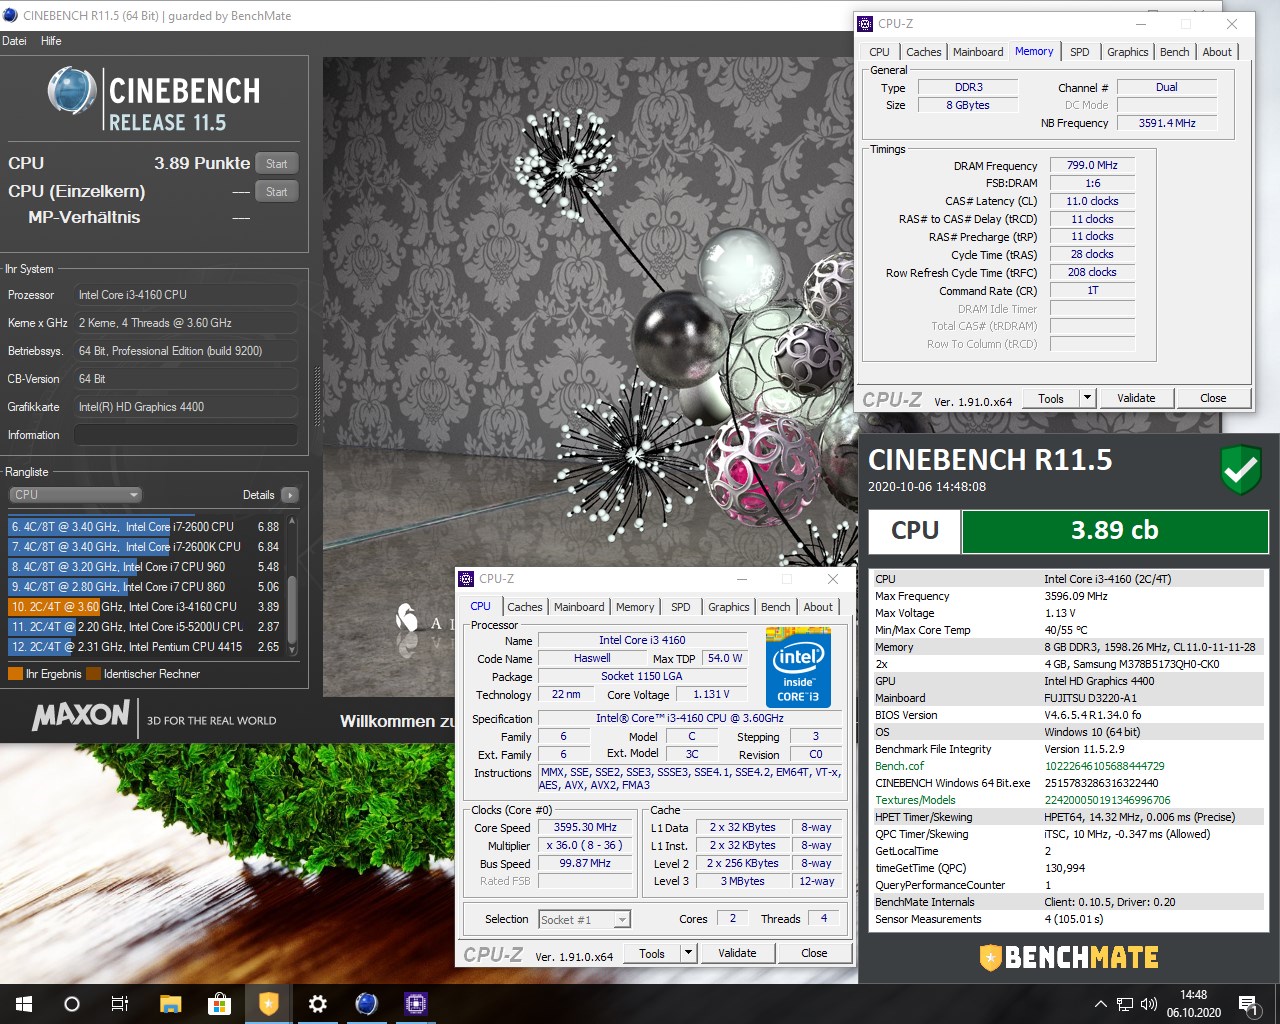Open Cortana search circle on taskbar
Image resolution: width=1280 pixels, height=1024 pixels.
coord(72,1004)
